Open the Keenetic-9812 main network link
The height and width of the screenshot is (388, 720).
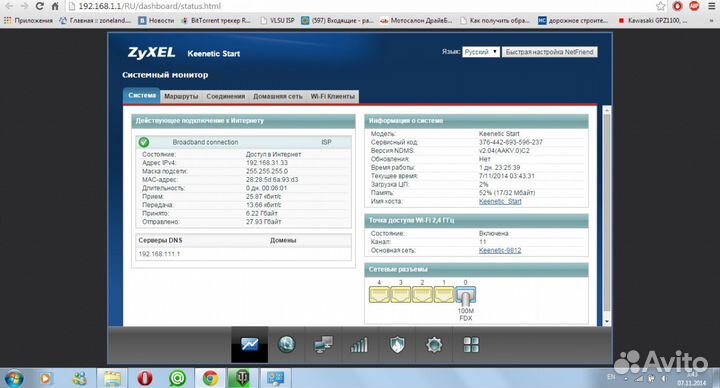point(500,250)
